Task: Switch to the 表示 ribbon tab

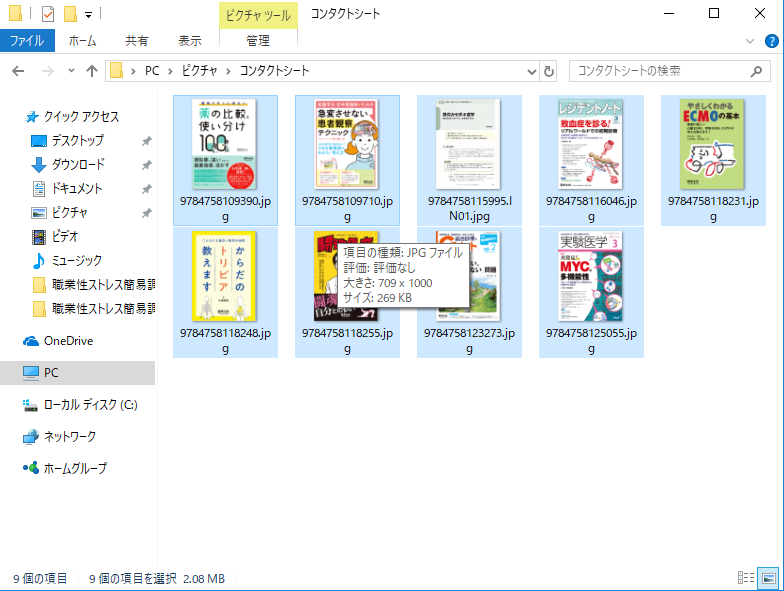Action: (190, 41)
